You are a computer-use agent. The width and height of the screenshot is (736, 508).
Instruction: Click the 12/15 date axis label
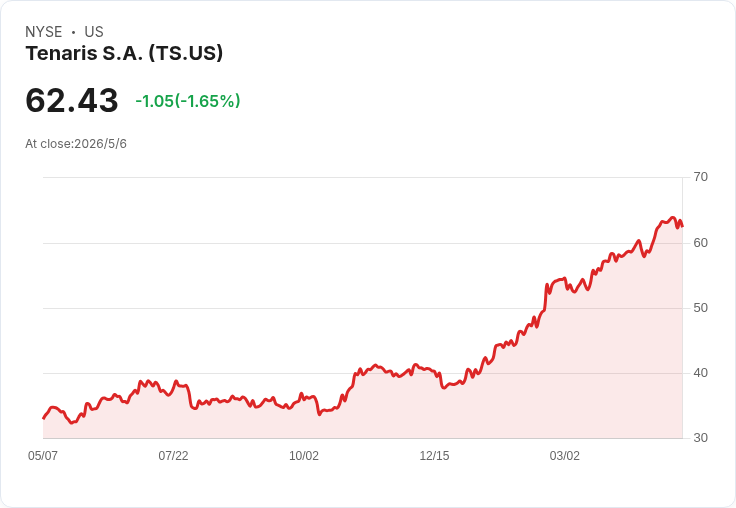434,456
